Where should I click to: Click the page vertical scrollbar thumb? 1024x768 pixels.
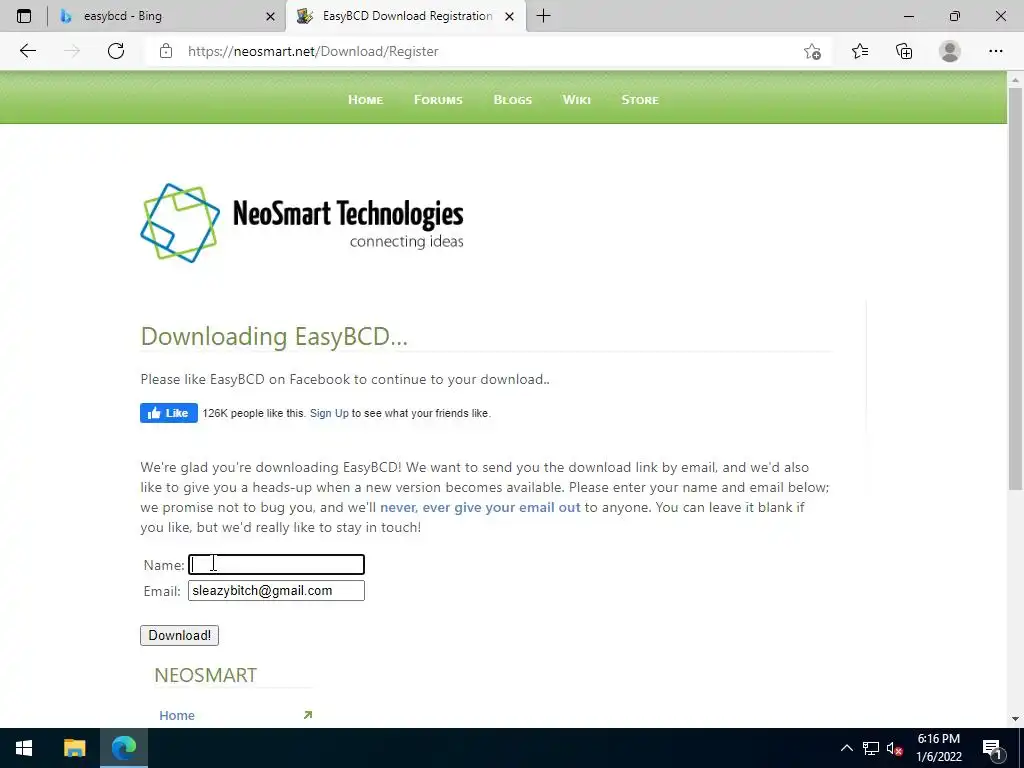(1016, 289)
